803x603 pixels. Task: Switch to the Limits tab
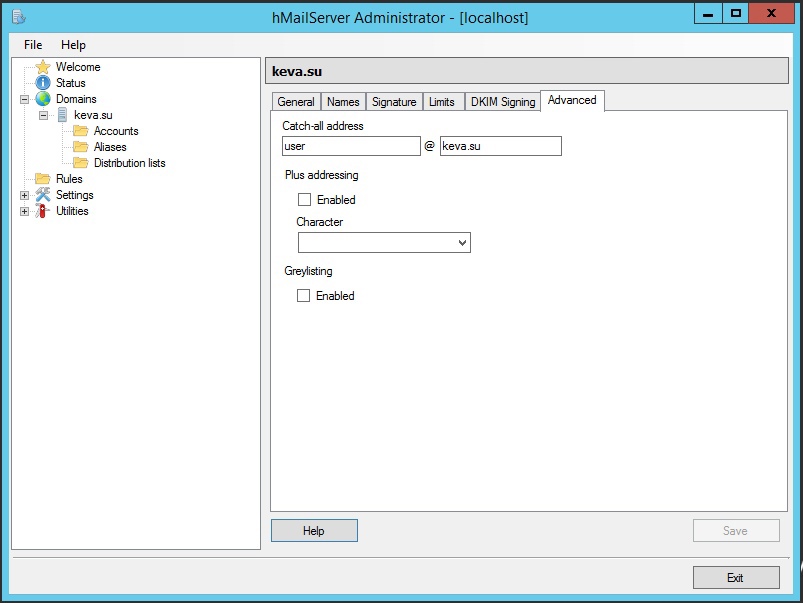coord(441,101)
